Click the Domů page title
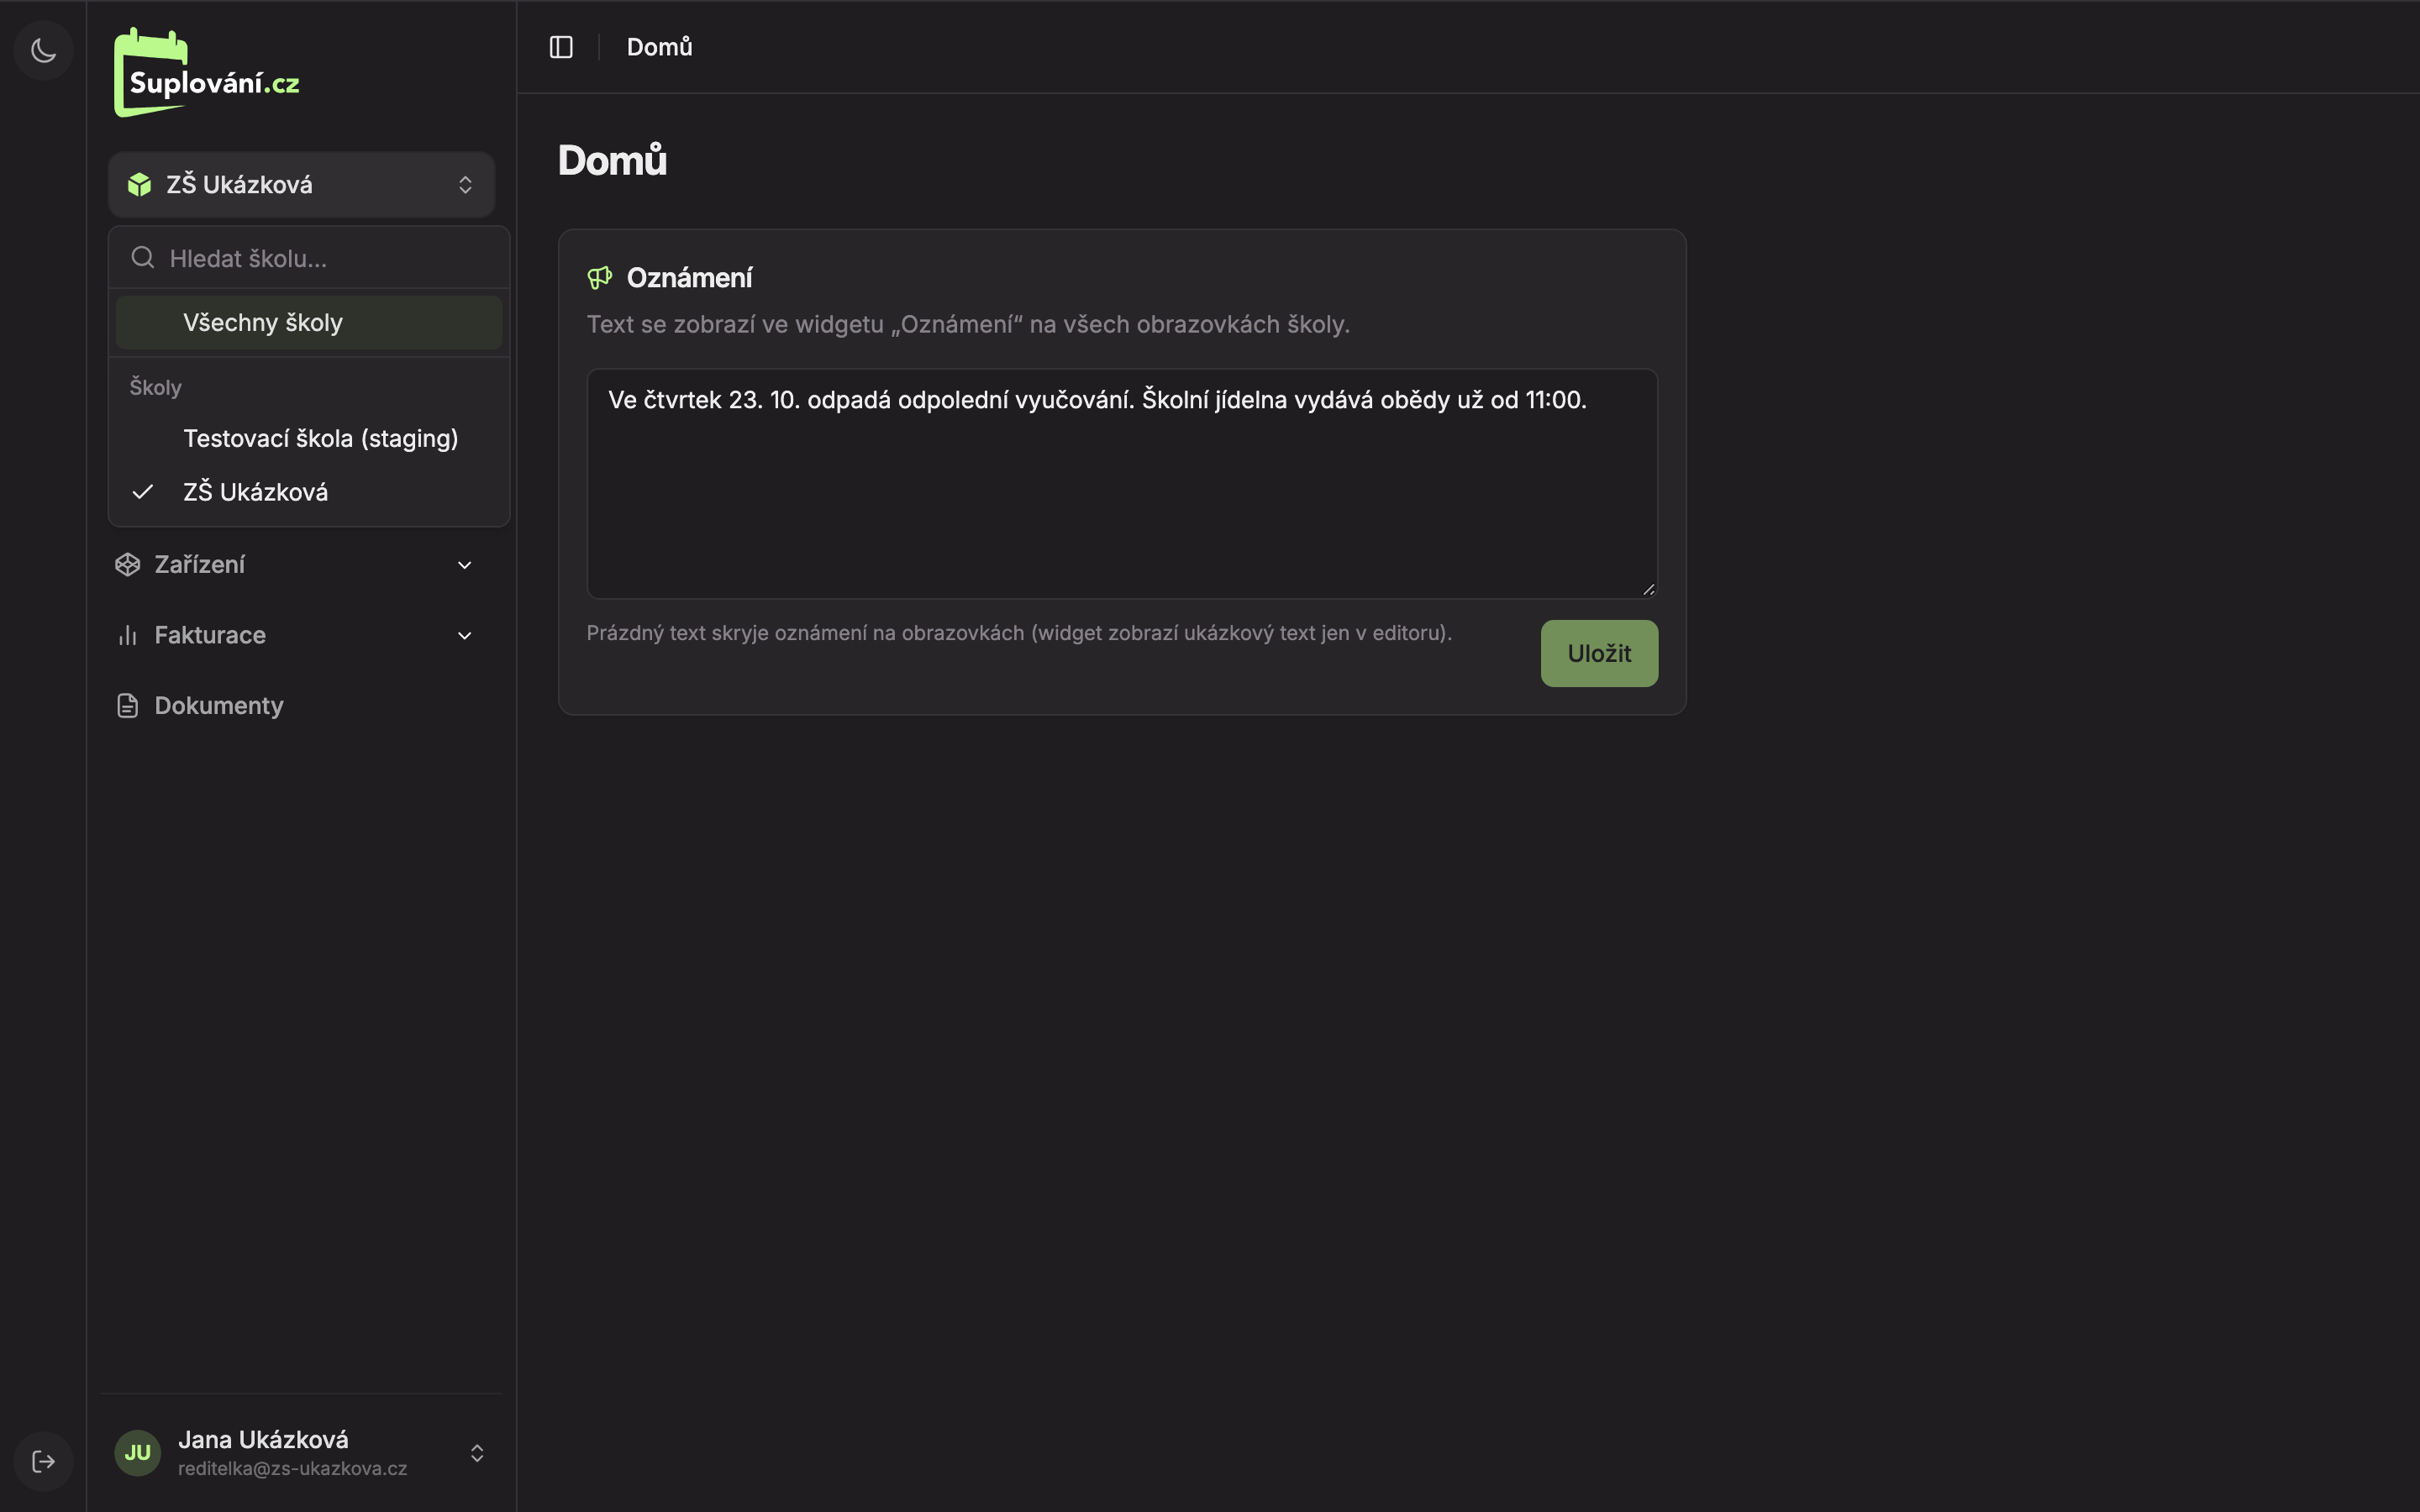Viewport: 2420px width, 1512px height. (x=612, y=160)
